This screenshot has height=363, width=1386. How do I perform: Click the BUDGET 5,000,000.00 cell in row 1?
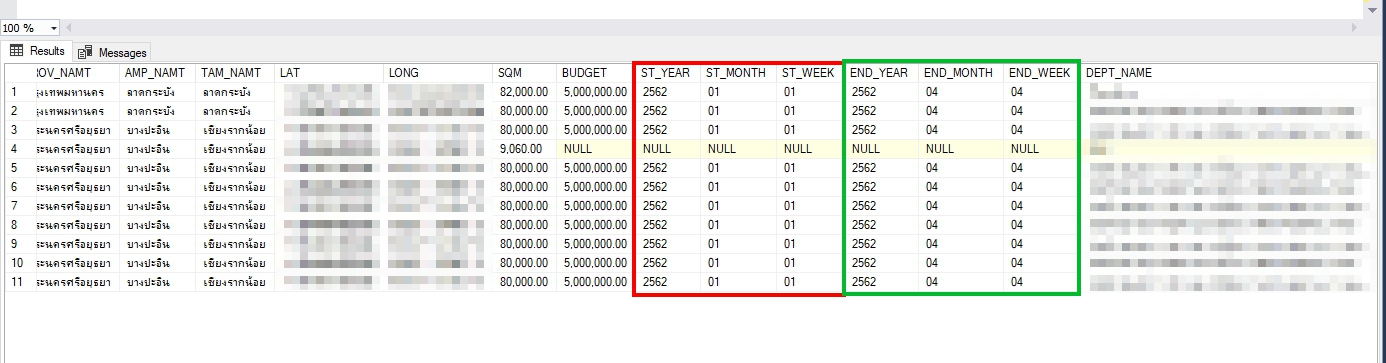coord(596,92)
